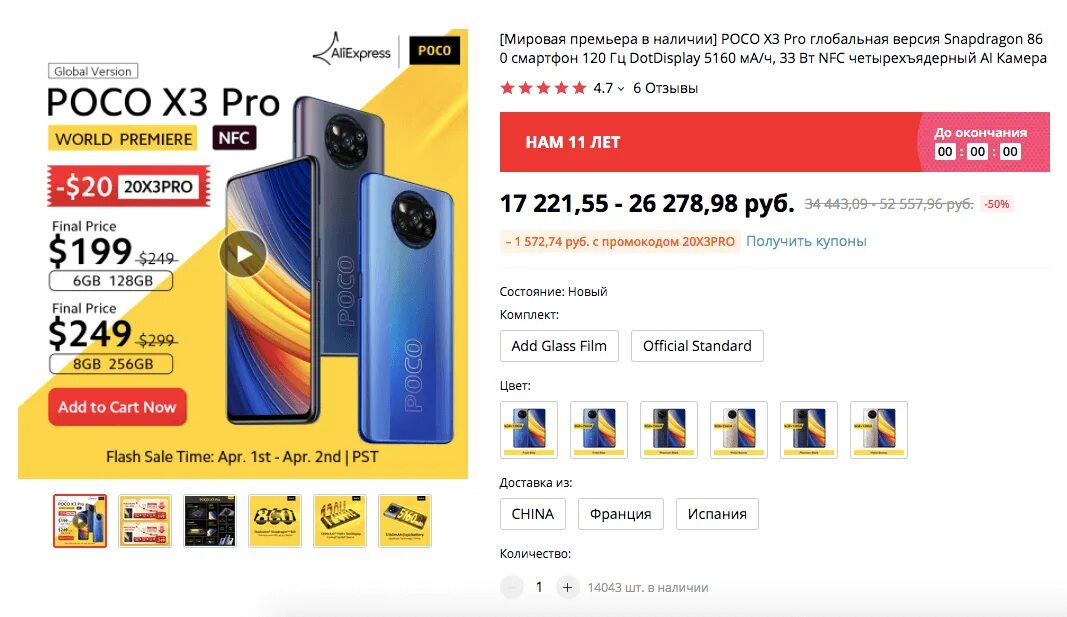Screen dimensions: 1067x617
Task: Open the coupons gallery thumbnail
Action: point(145,520)
